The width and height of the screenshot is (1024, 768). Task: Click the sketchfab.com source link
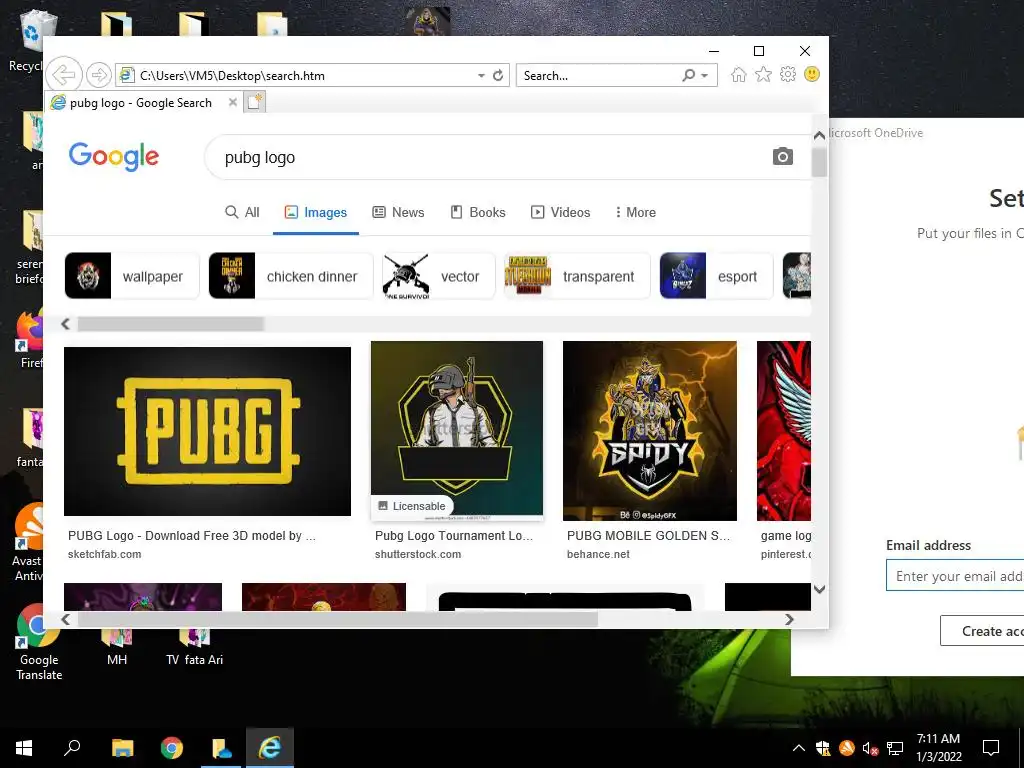pyautogui.click(x=104, y=554)
